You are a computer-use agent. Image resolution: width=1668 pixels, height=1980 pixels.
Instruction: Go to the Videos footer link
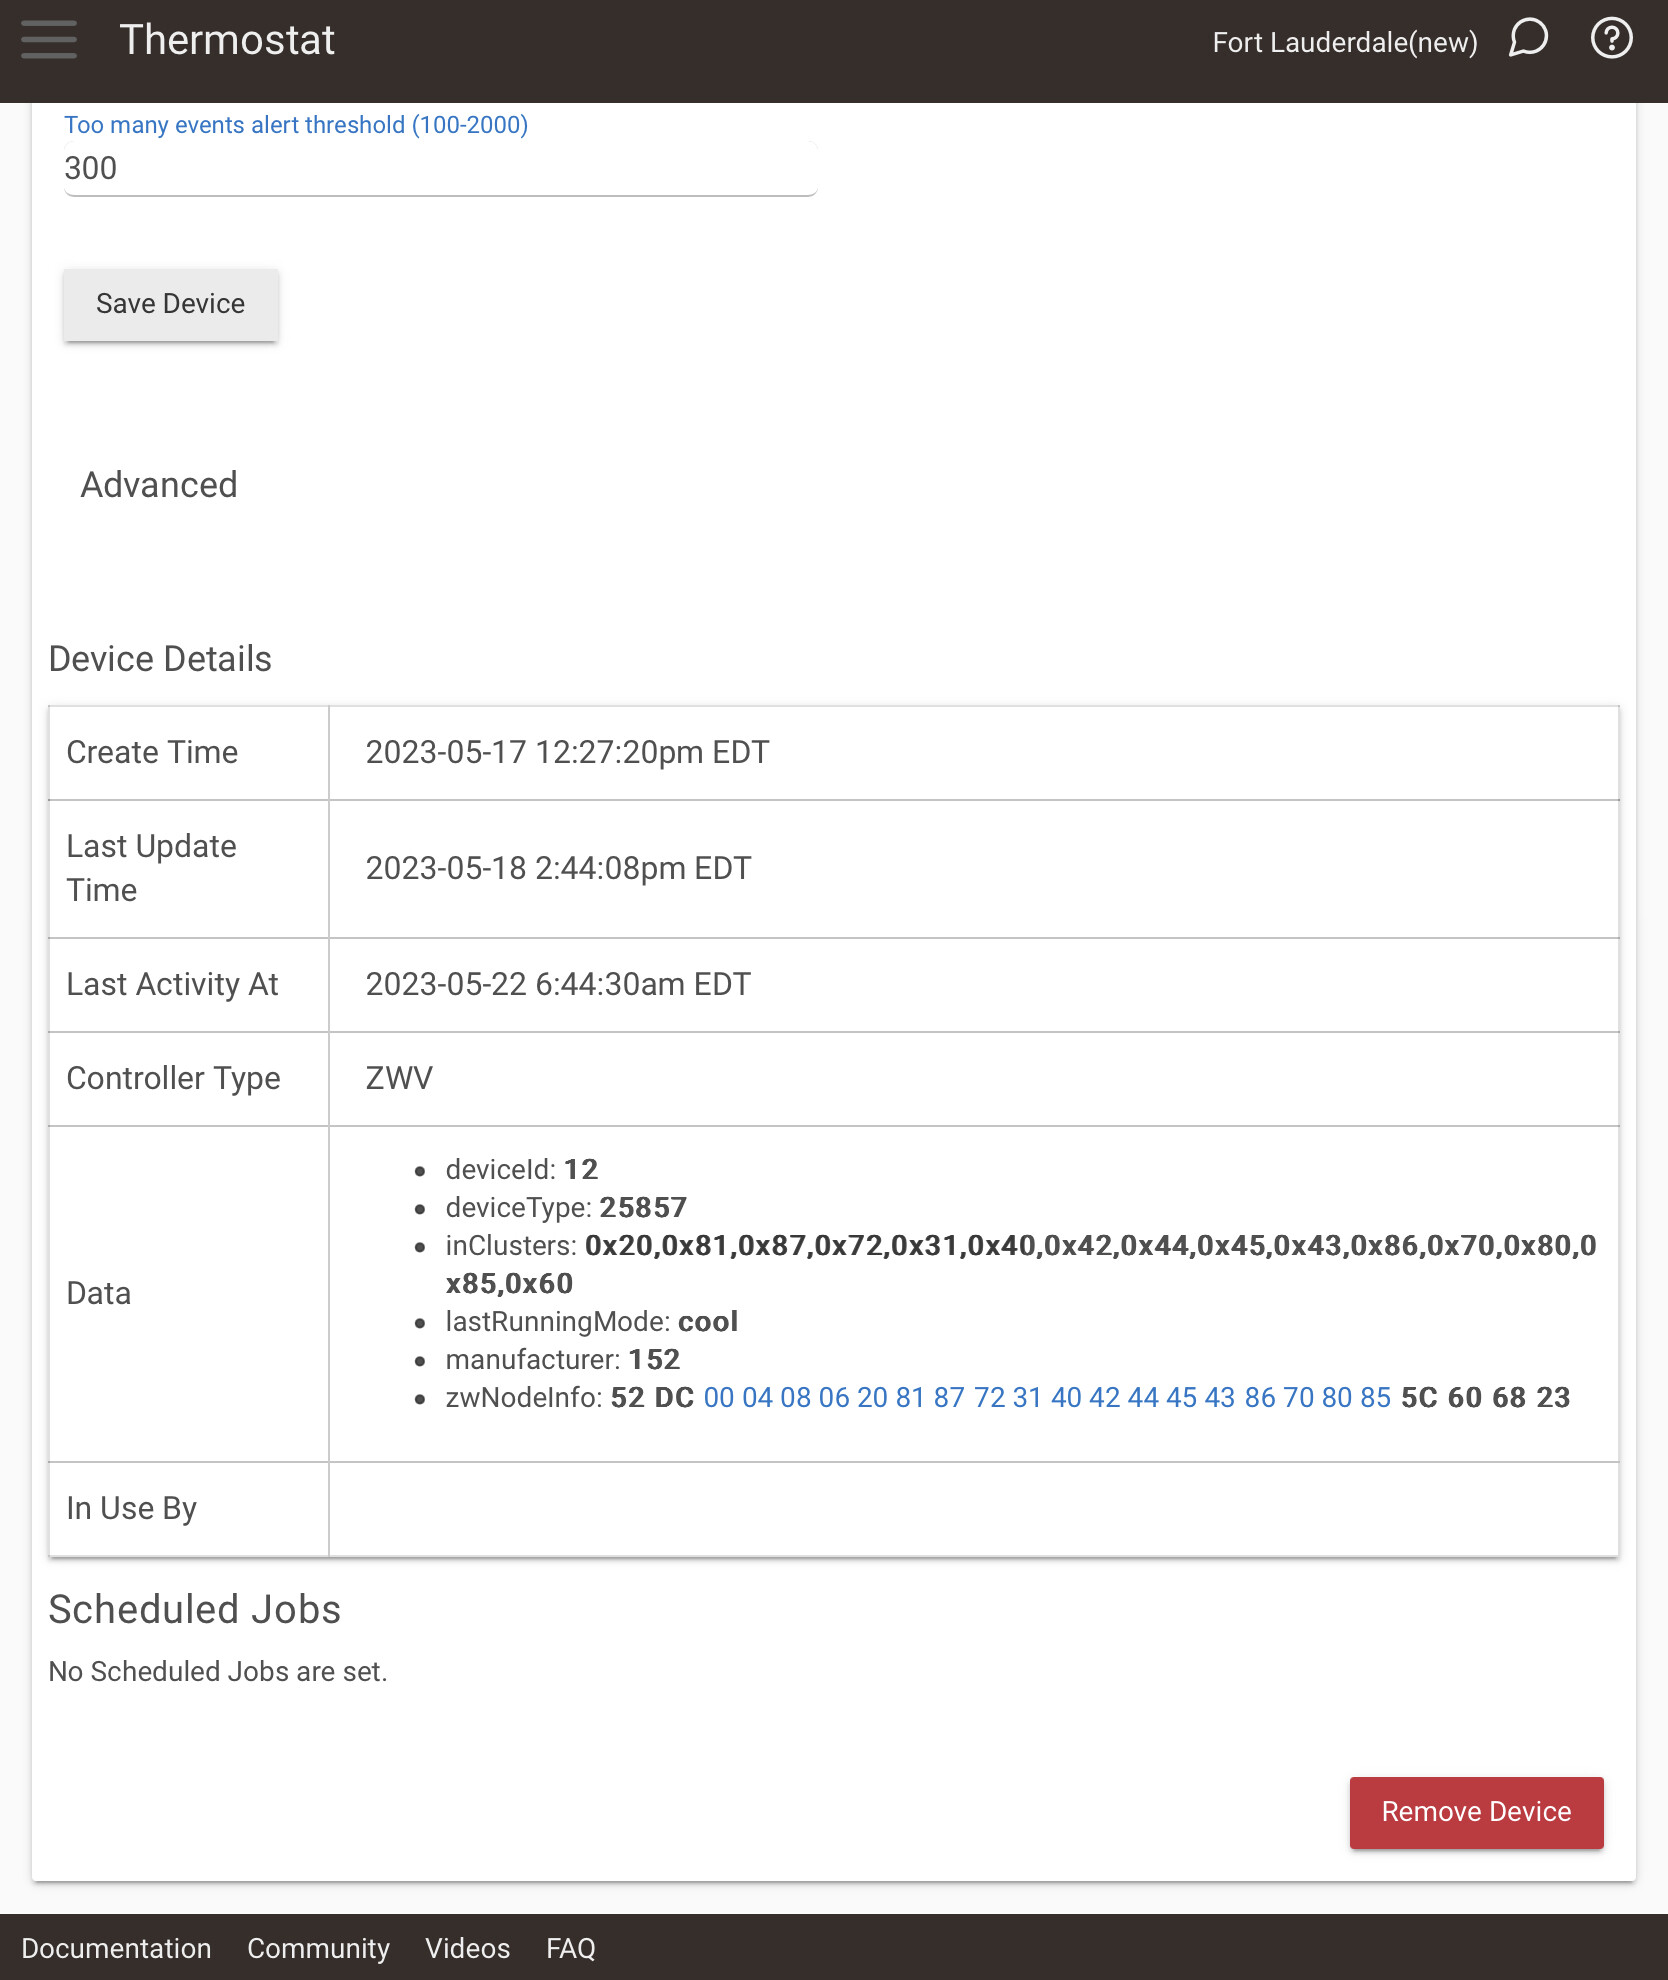(x=467, y=1948)
